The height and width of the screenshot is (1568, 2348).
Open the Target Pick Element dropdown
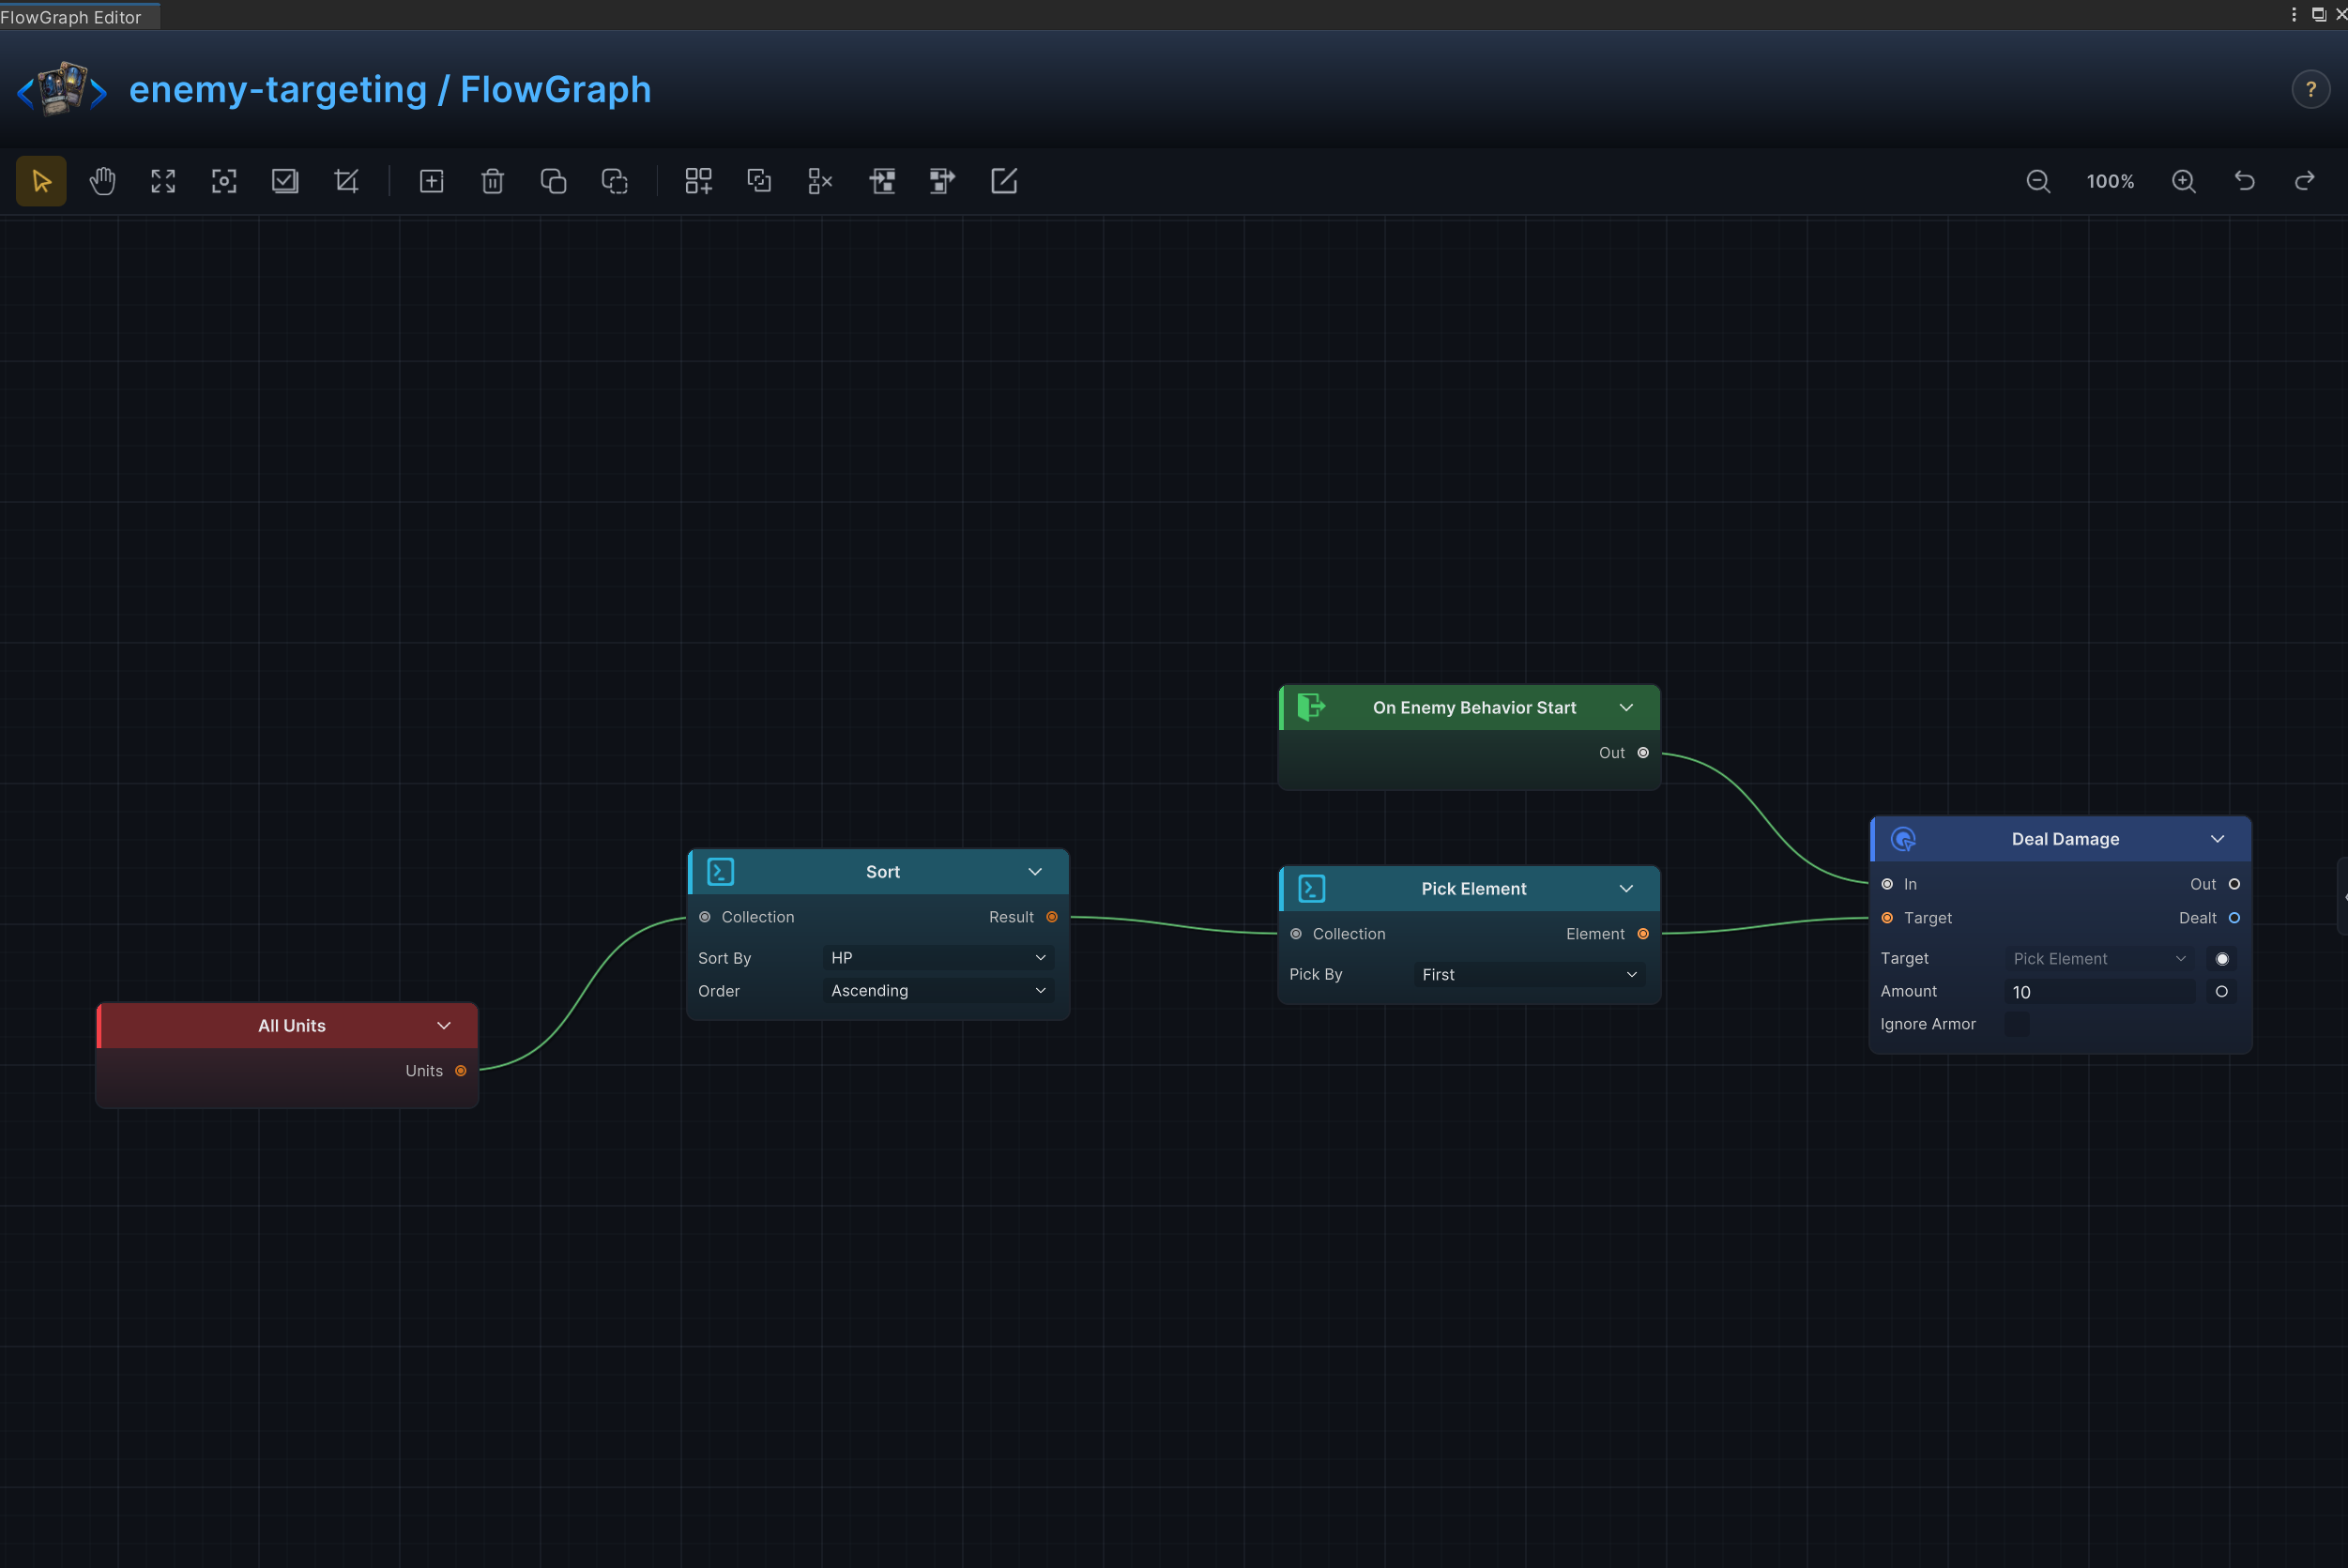(2100, 959)
